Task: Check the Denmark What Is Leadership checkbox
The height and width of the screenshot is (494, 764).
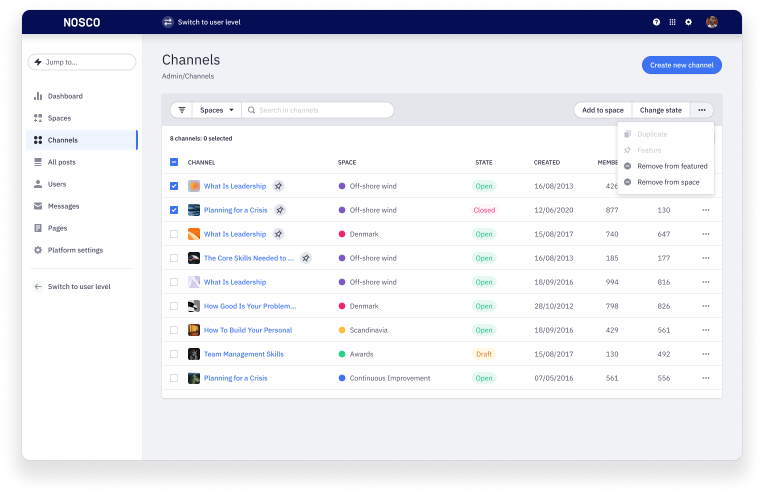Action: [x=174, y=234]
